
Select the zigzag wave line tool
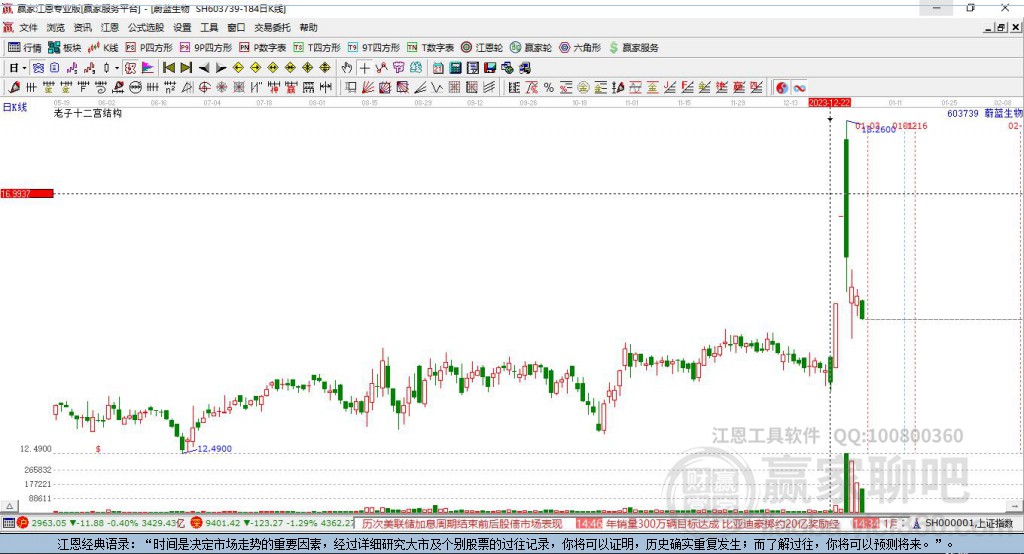point(438,88)
